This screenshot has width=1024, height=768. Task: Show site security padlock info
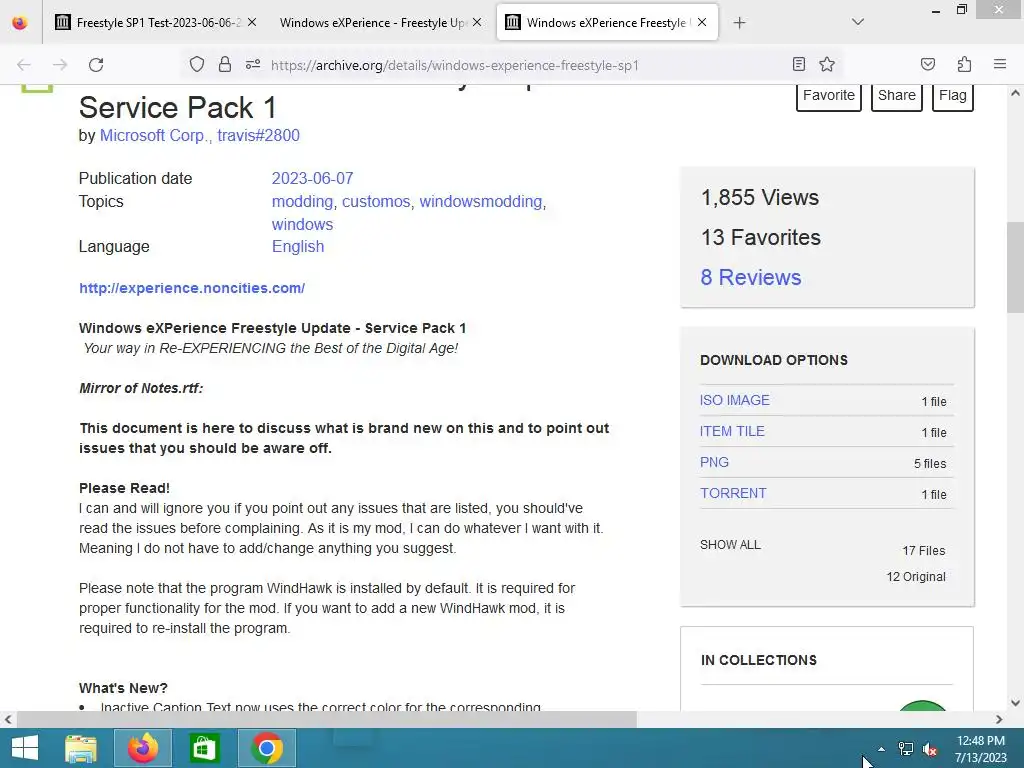point(225,64)
